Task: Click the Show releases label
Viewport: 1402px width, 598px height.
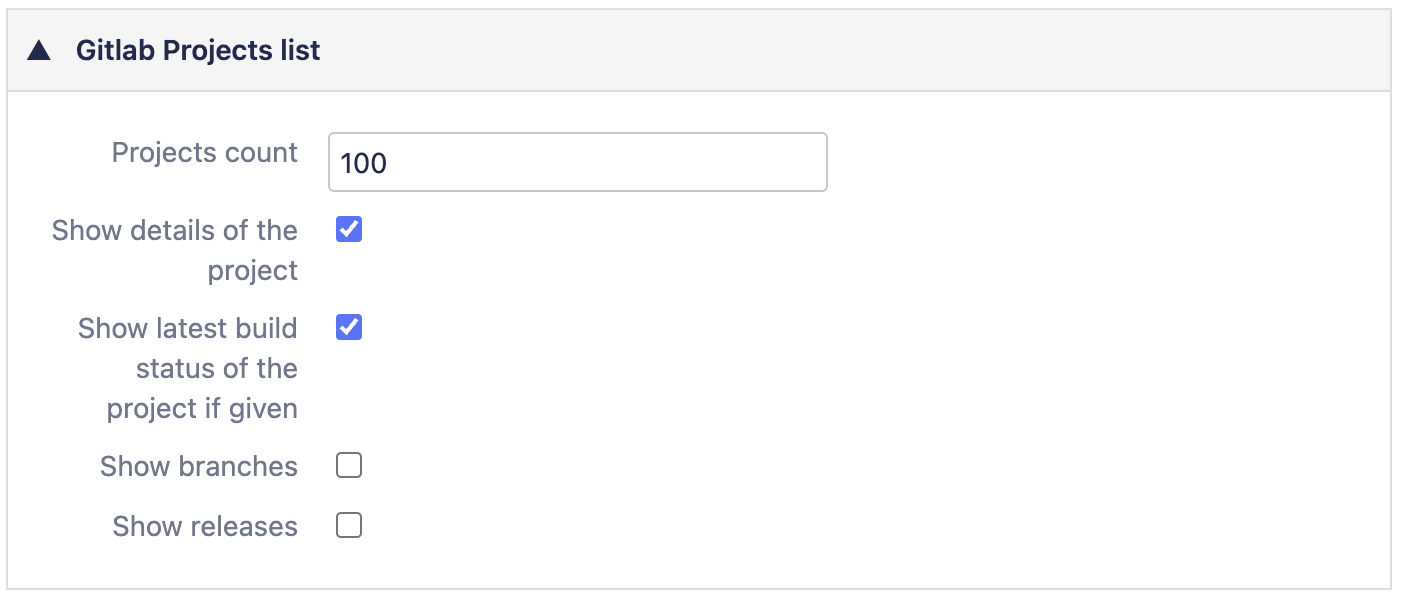Action: coord(205,526)
